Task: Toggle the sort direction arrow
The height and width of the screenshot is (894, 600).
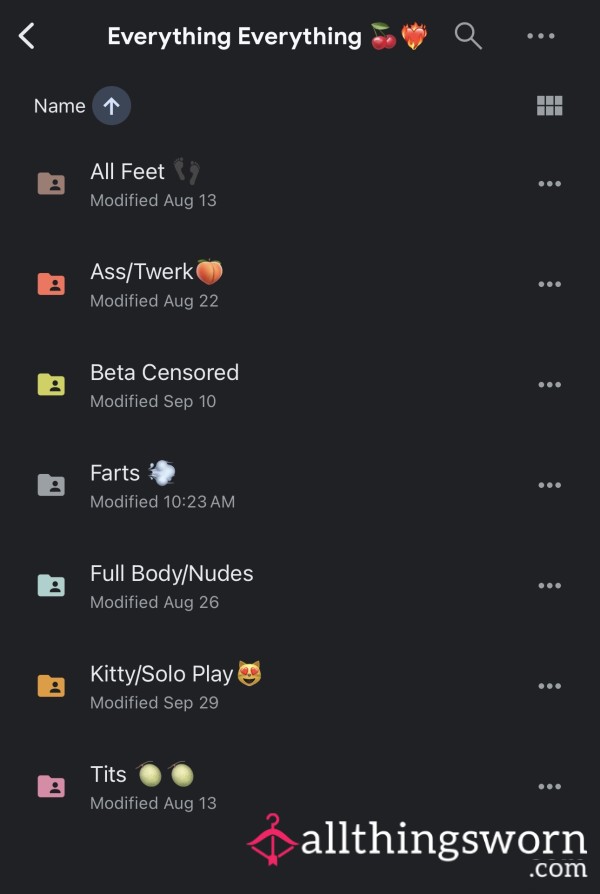Action: (x=111, y=106)
